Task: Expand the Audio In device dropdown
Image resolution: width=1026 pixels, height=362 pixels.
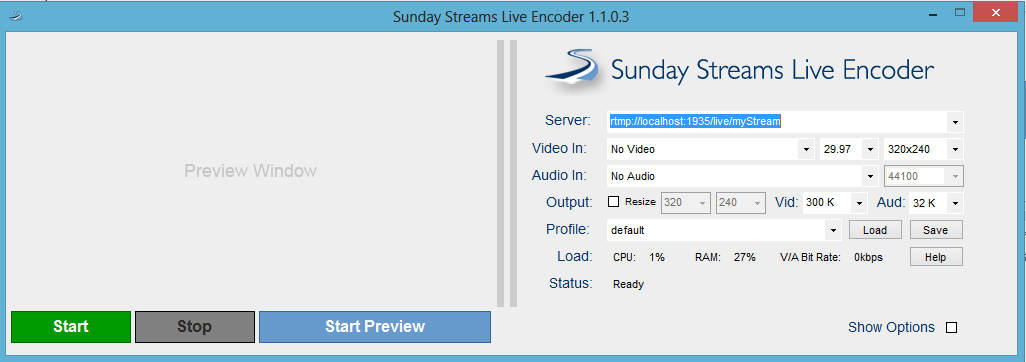Action: [x=870, y=176]
